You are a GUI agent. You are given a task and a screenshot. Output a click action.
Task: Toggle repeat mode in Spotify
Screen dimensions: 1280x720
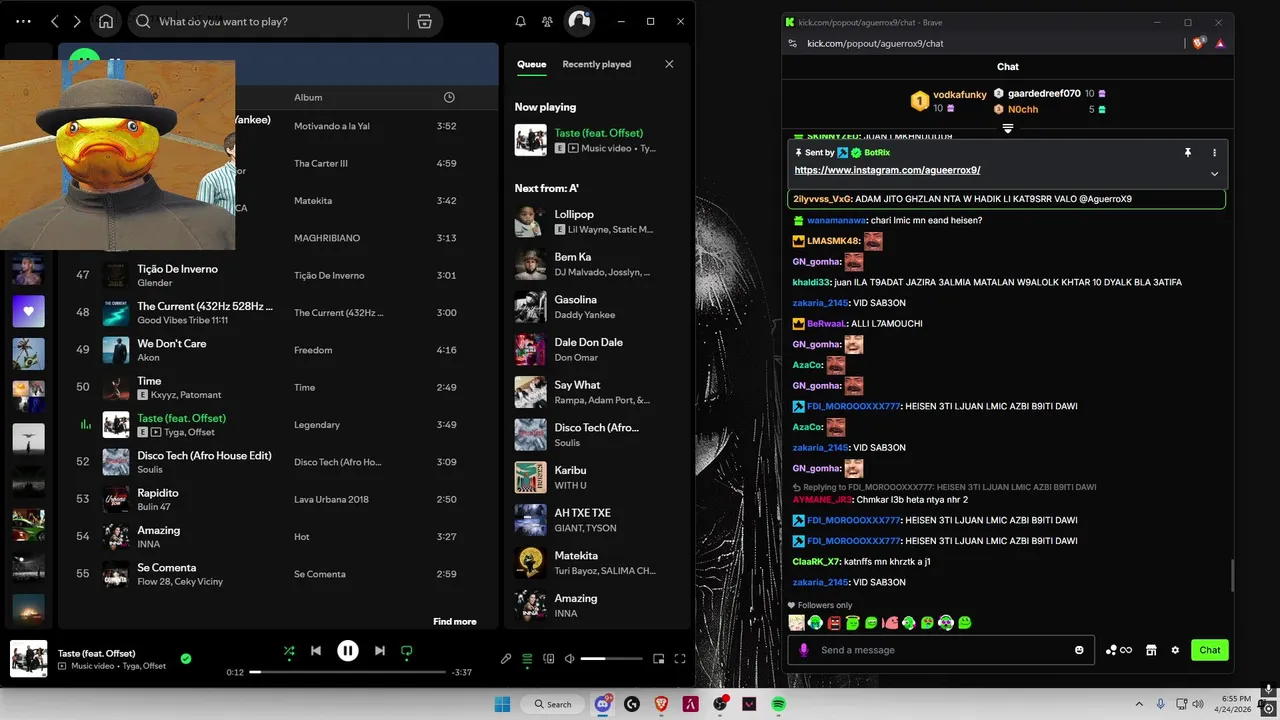407,651
